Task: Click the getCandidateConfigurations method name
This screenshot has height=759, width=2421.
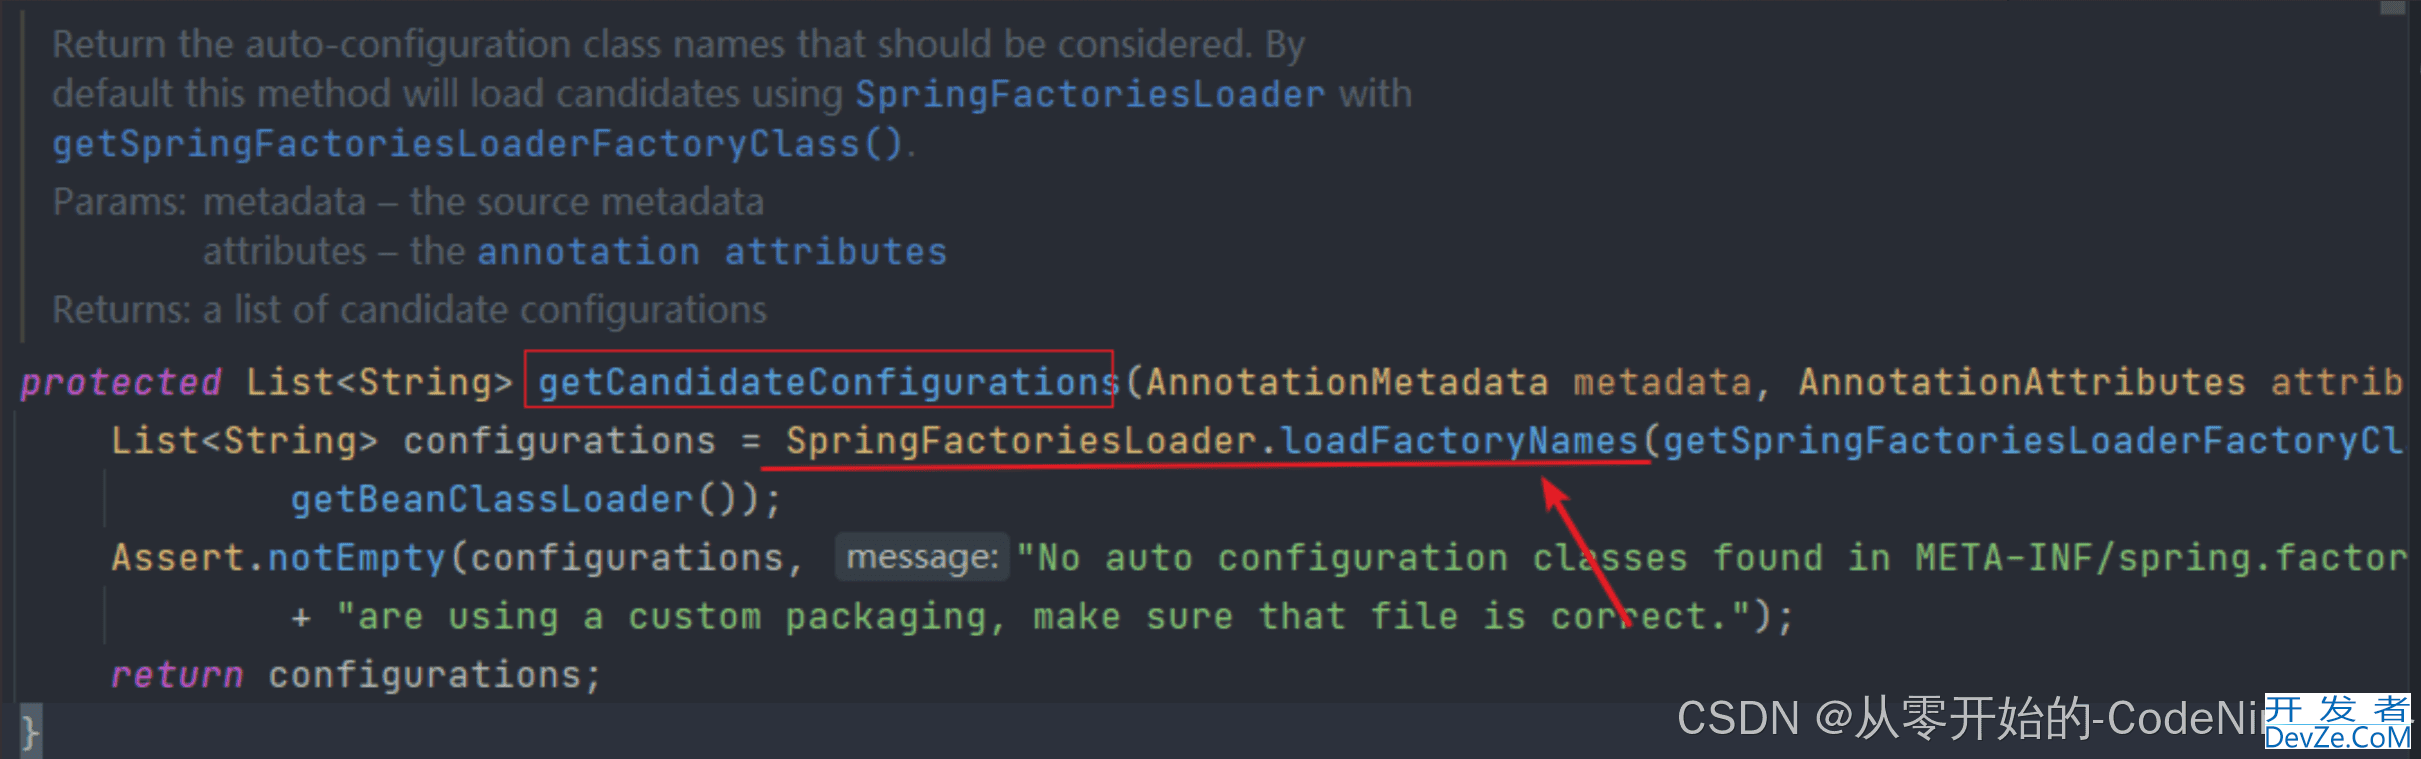Action: click(x=826, y=382)
